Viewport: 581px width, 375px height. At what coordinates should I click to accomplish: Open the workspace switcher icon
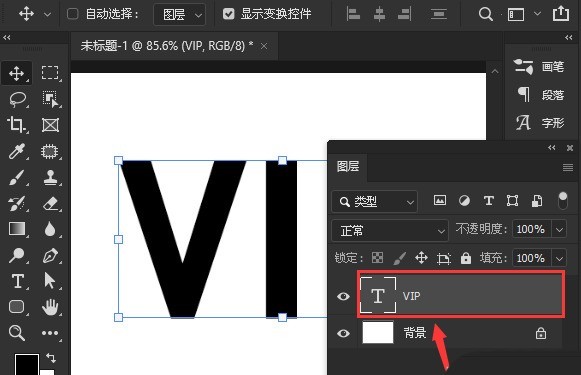516,14
